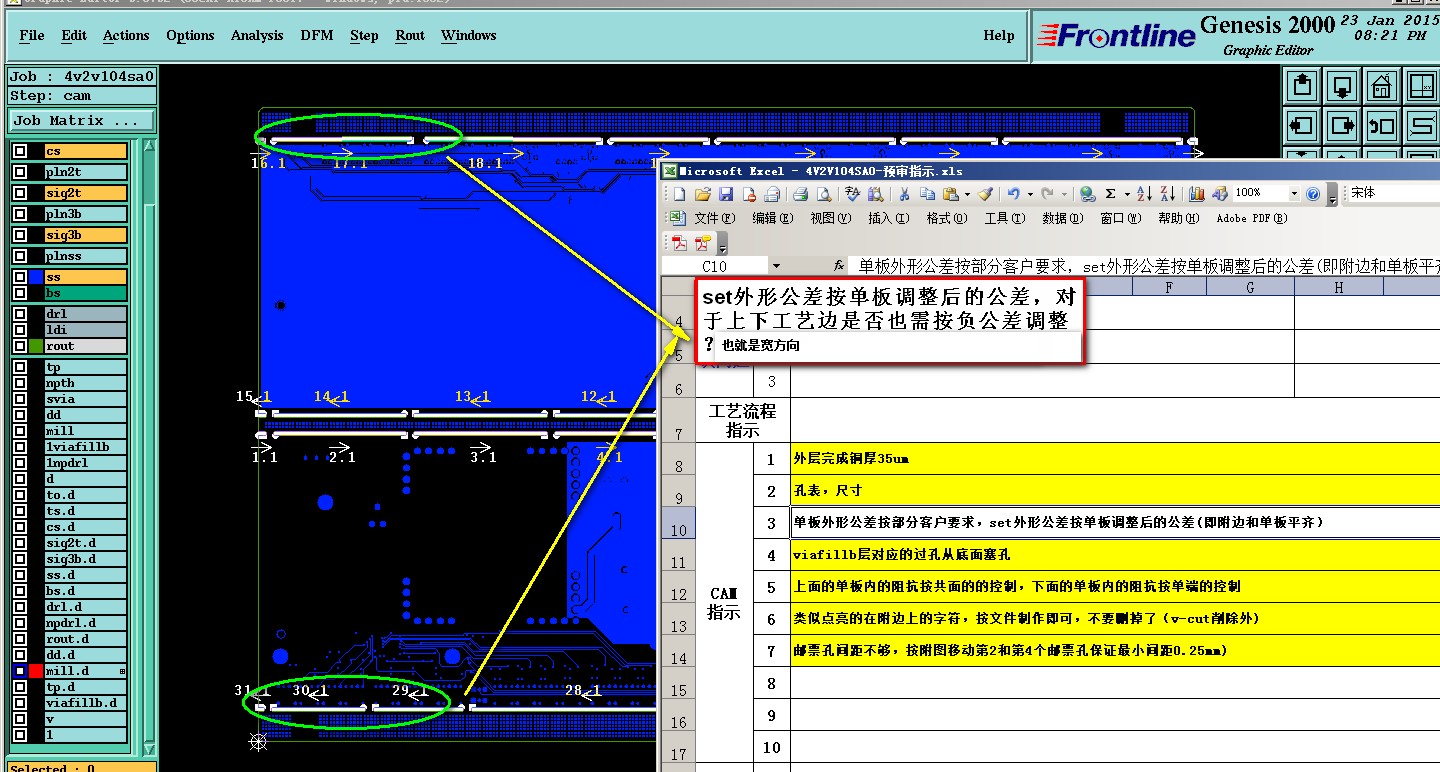Select the ss layer name

pos(86,277)
